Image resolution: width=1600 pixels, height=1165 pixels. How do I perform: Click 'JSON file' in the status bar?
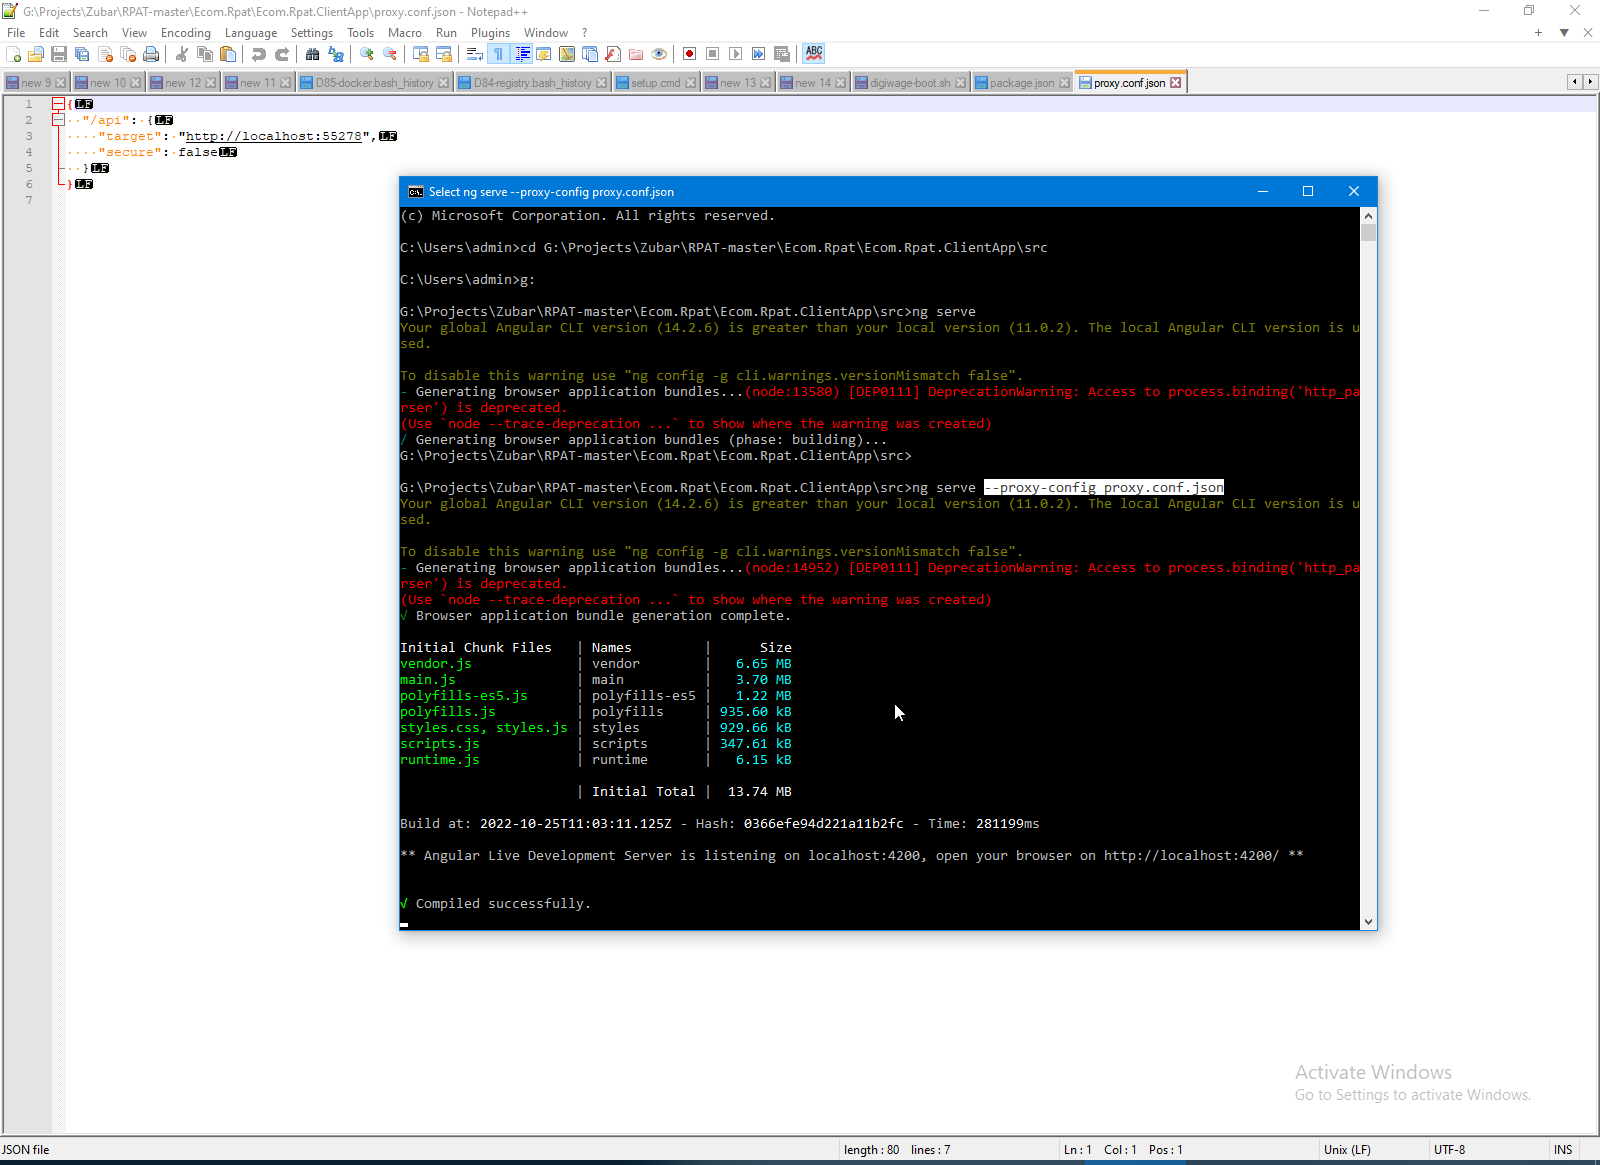(x=26, y=1150)
